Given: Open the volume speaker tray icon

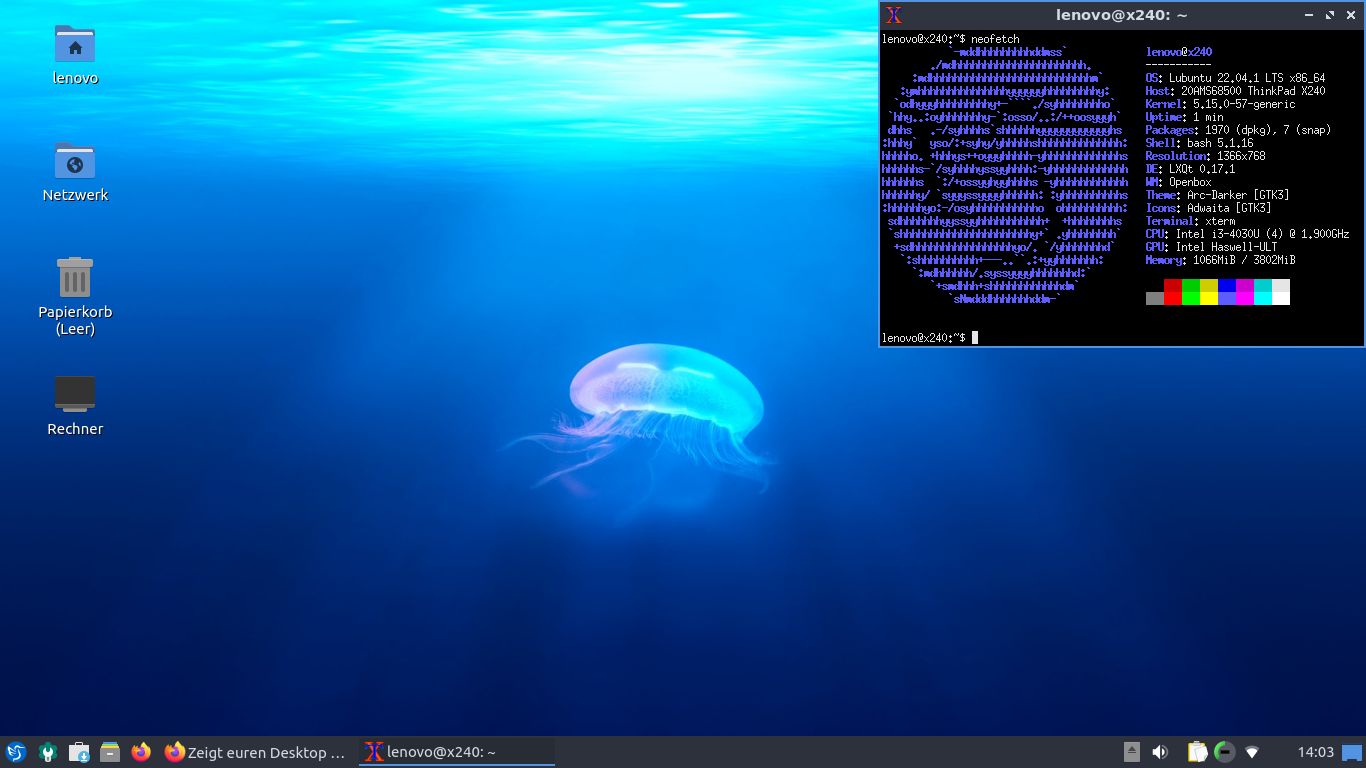Looking at the screenshot, I should pos(1160,752).
